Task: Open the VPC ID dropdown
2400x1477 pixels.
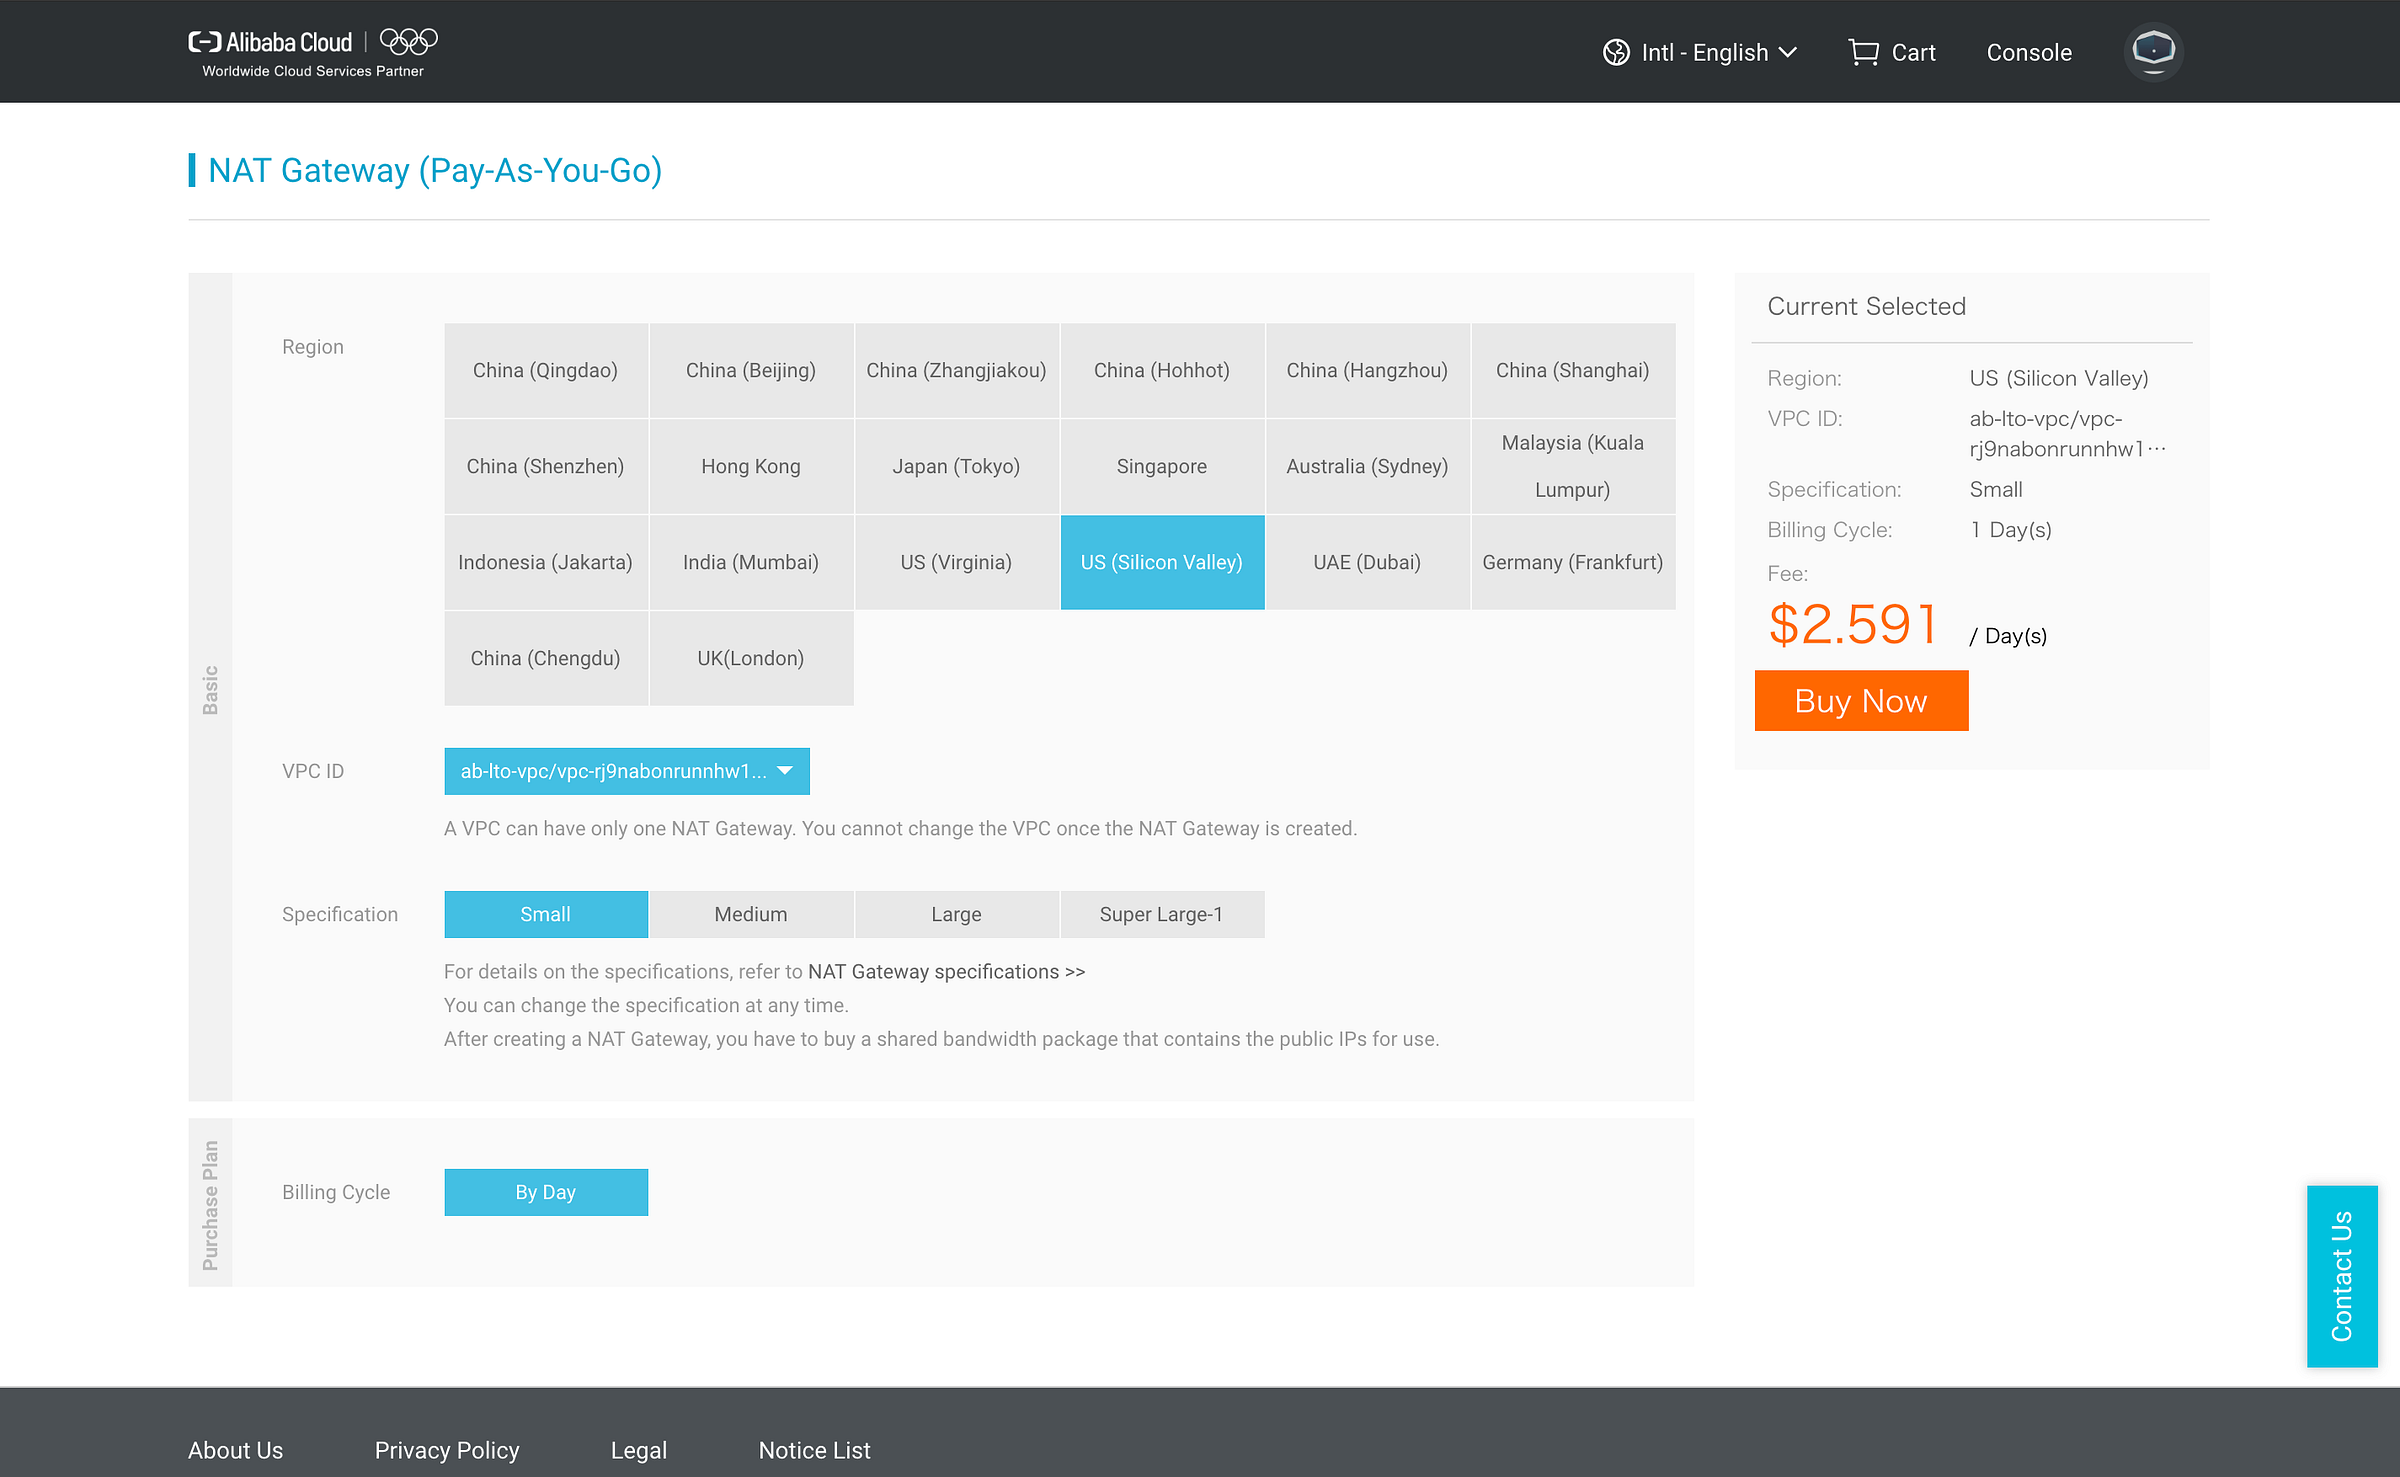Action: (613, 771)
